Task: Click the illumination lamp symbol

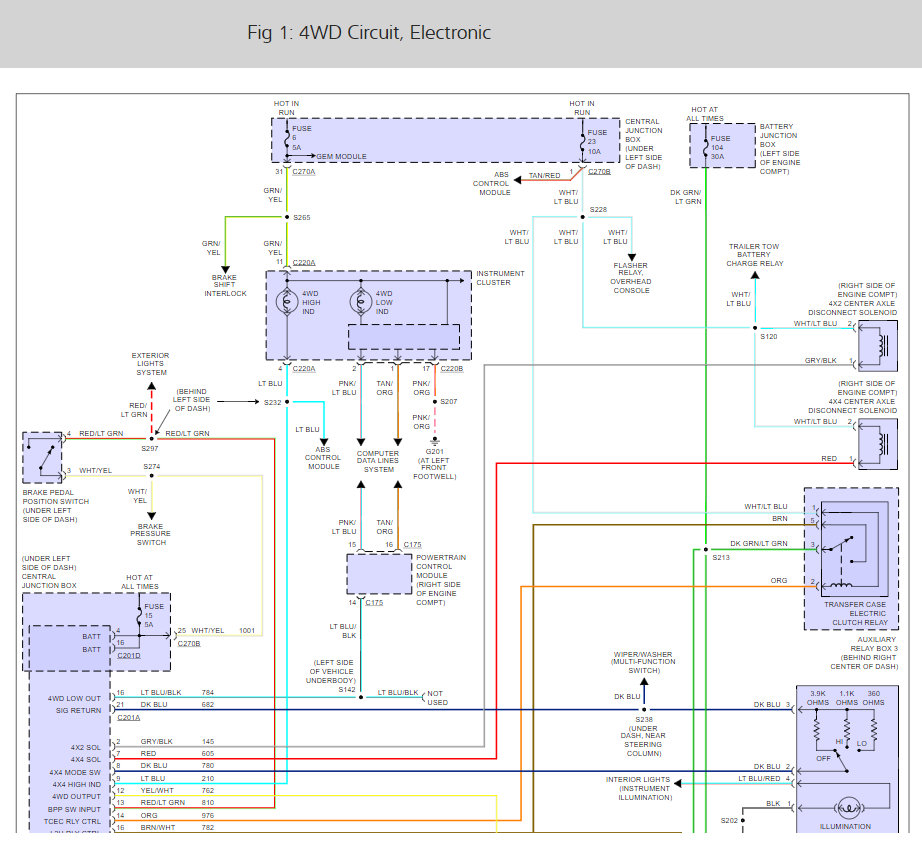Action: 847,809
